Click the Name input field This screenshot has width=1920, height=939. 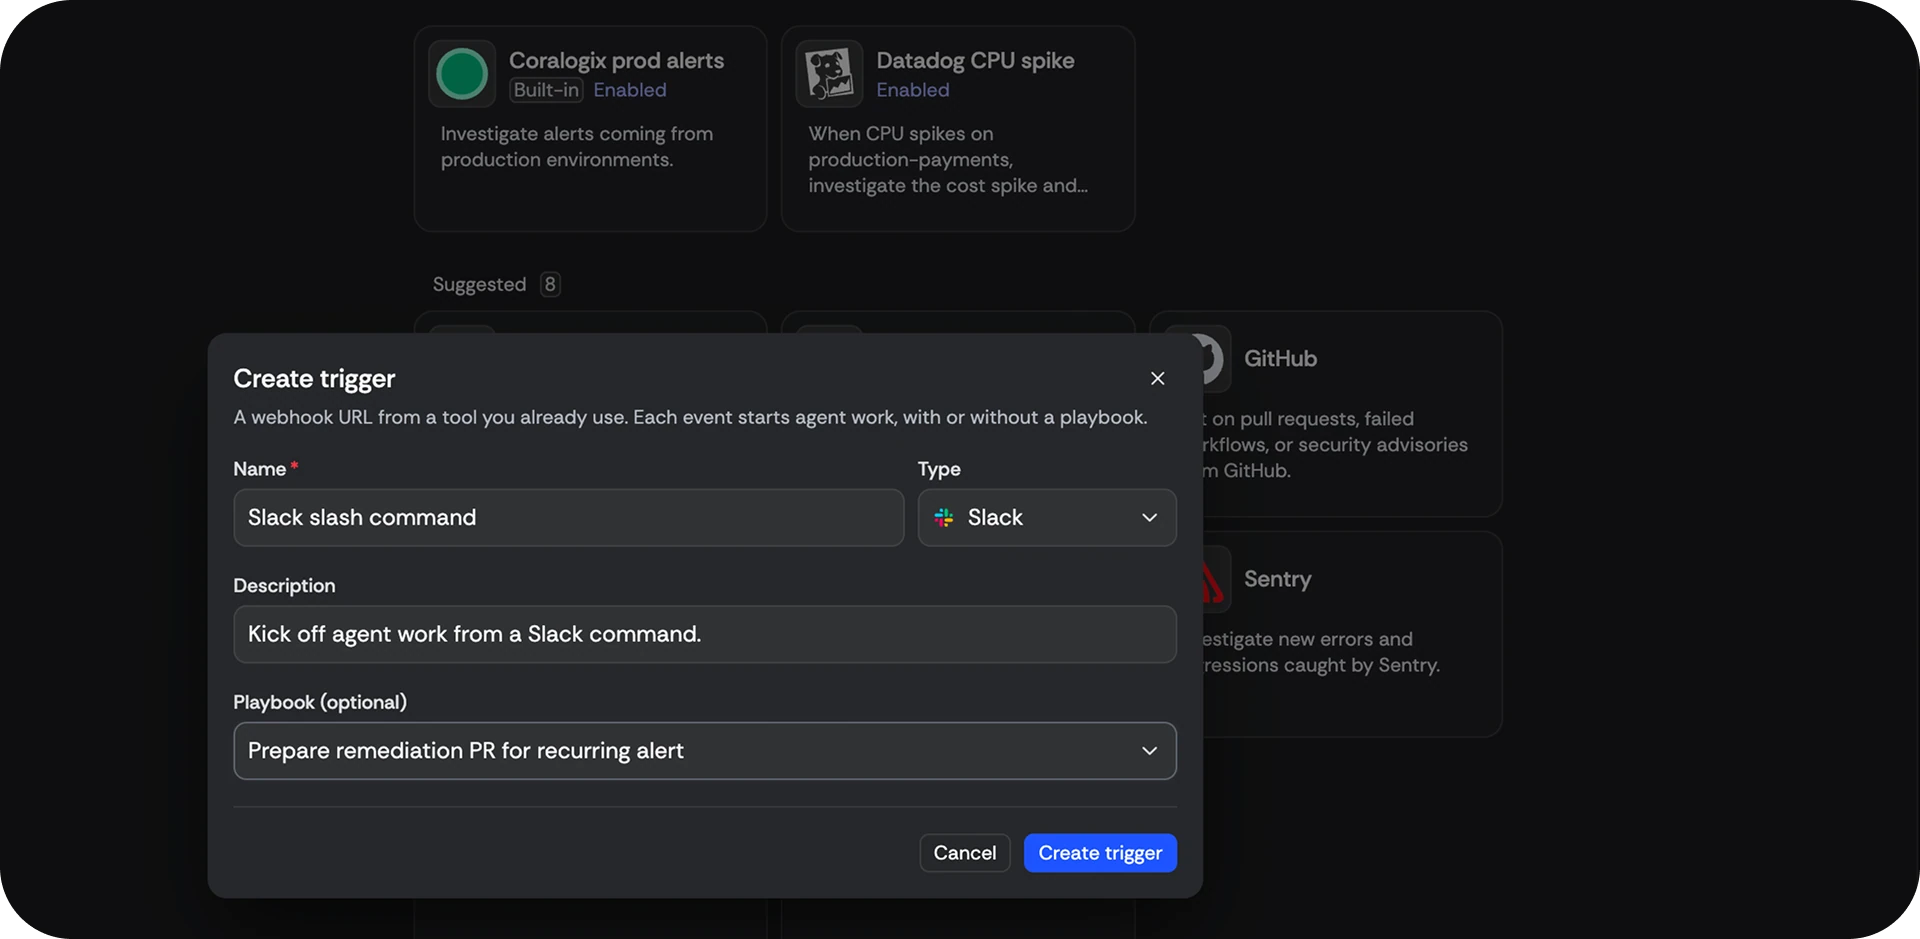568,517
